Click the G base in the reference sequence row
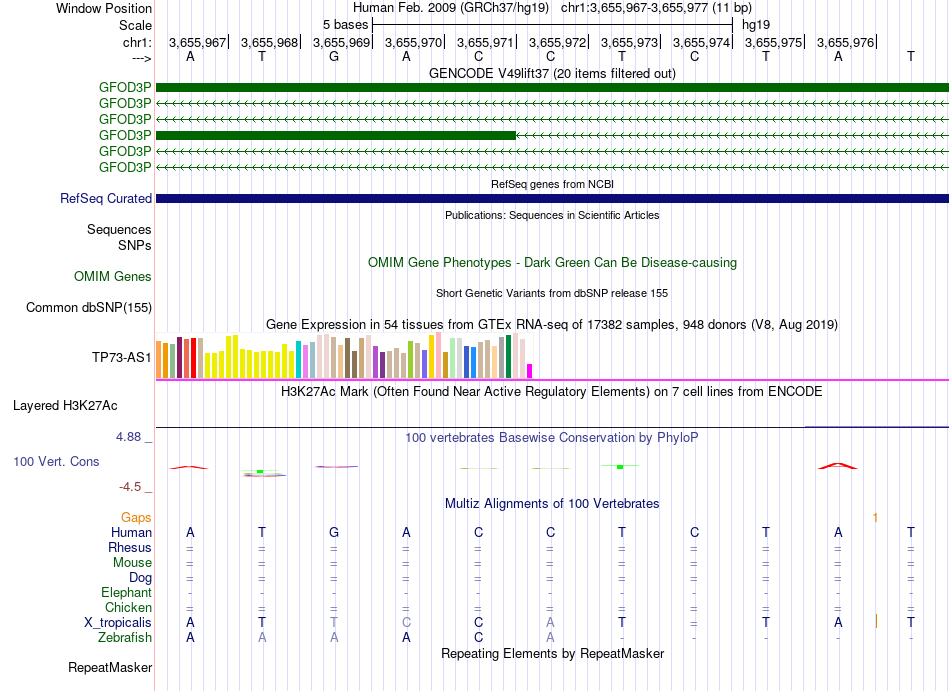This screenshot has width=950, height=691. point(334,56)
